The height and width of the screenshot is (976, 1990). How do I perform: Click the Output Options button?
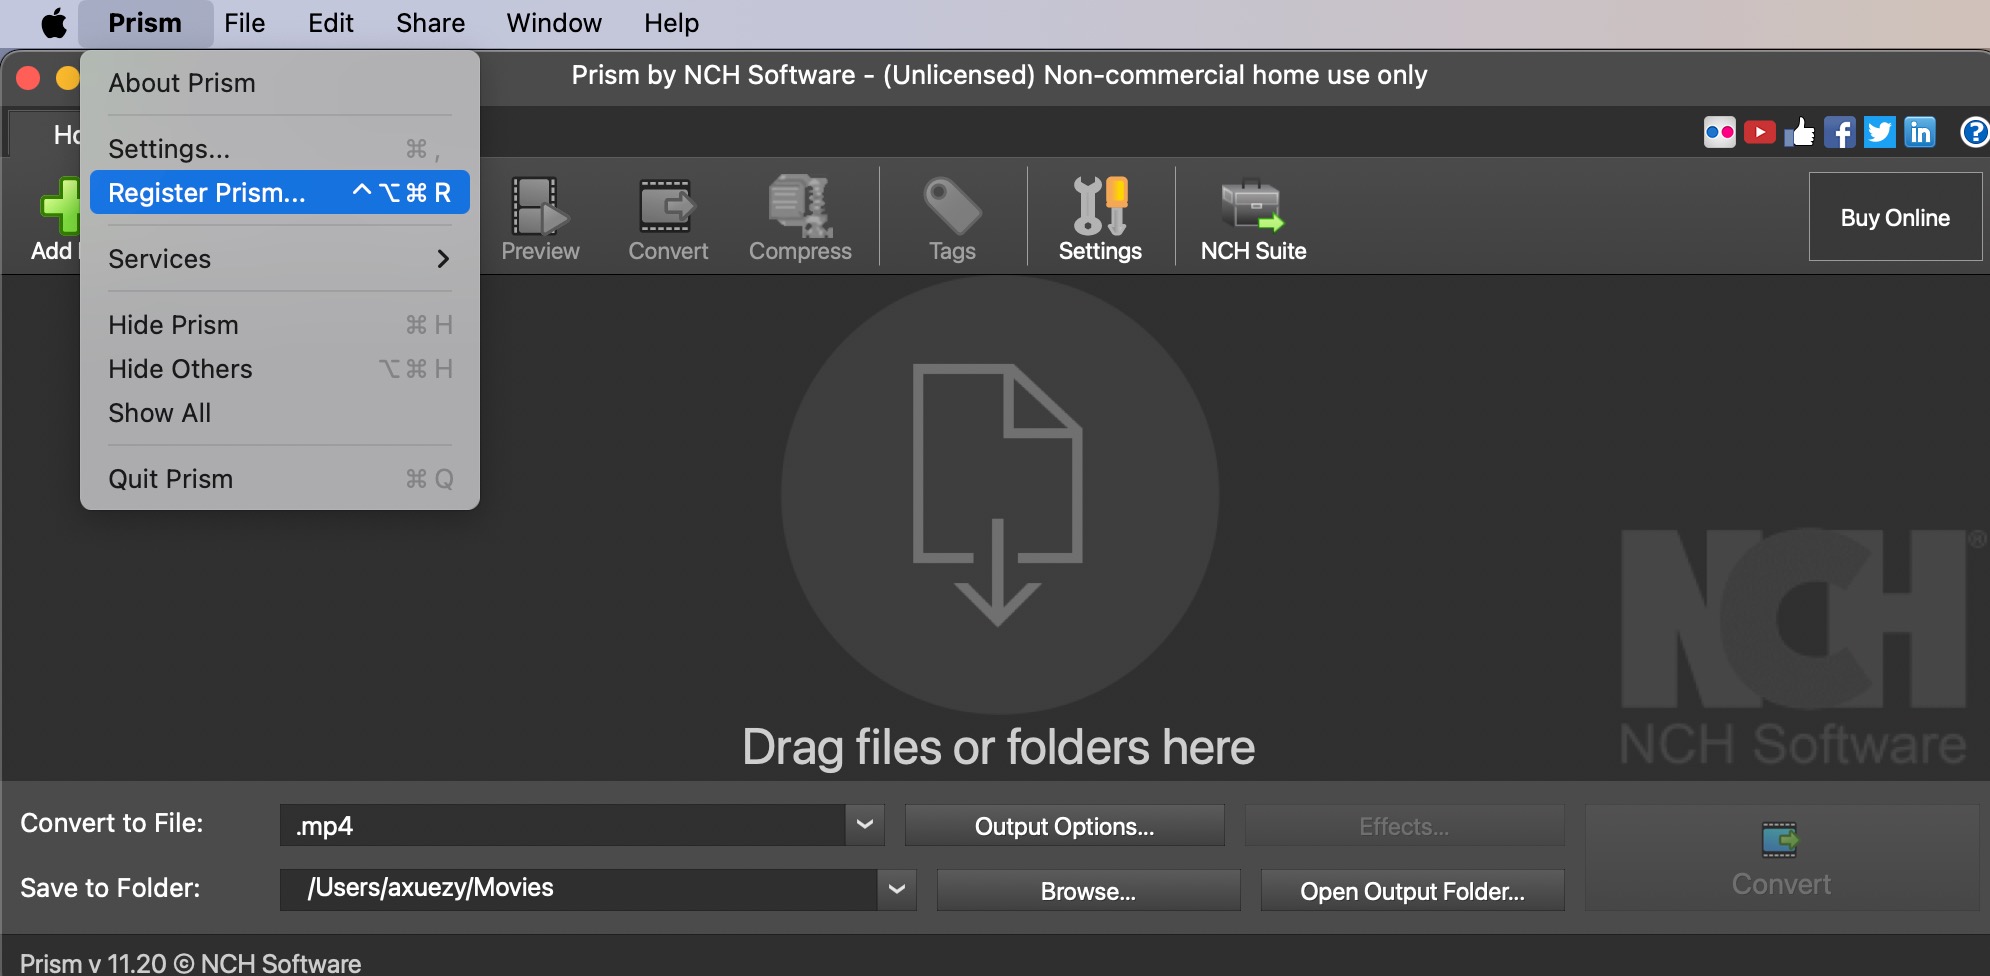click(x=1064, y=826)
